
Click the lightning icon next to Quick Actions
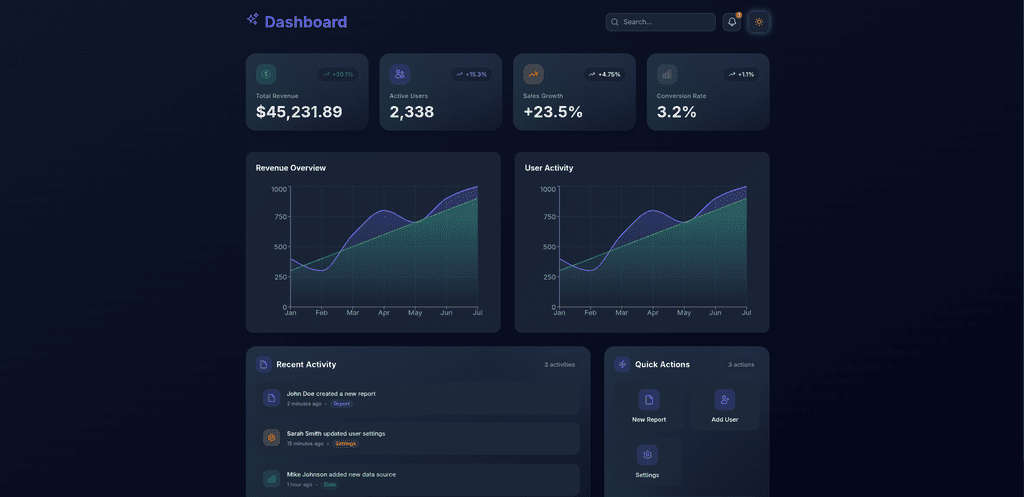coord(622,364)
